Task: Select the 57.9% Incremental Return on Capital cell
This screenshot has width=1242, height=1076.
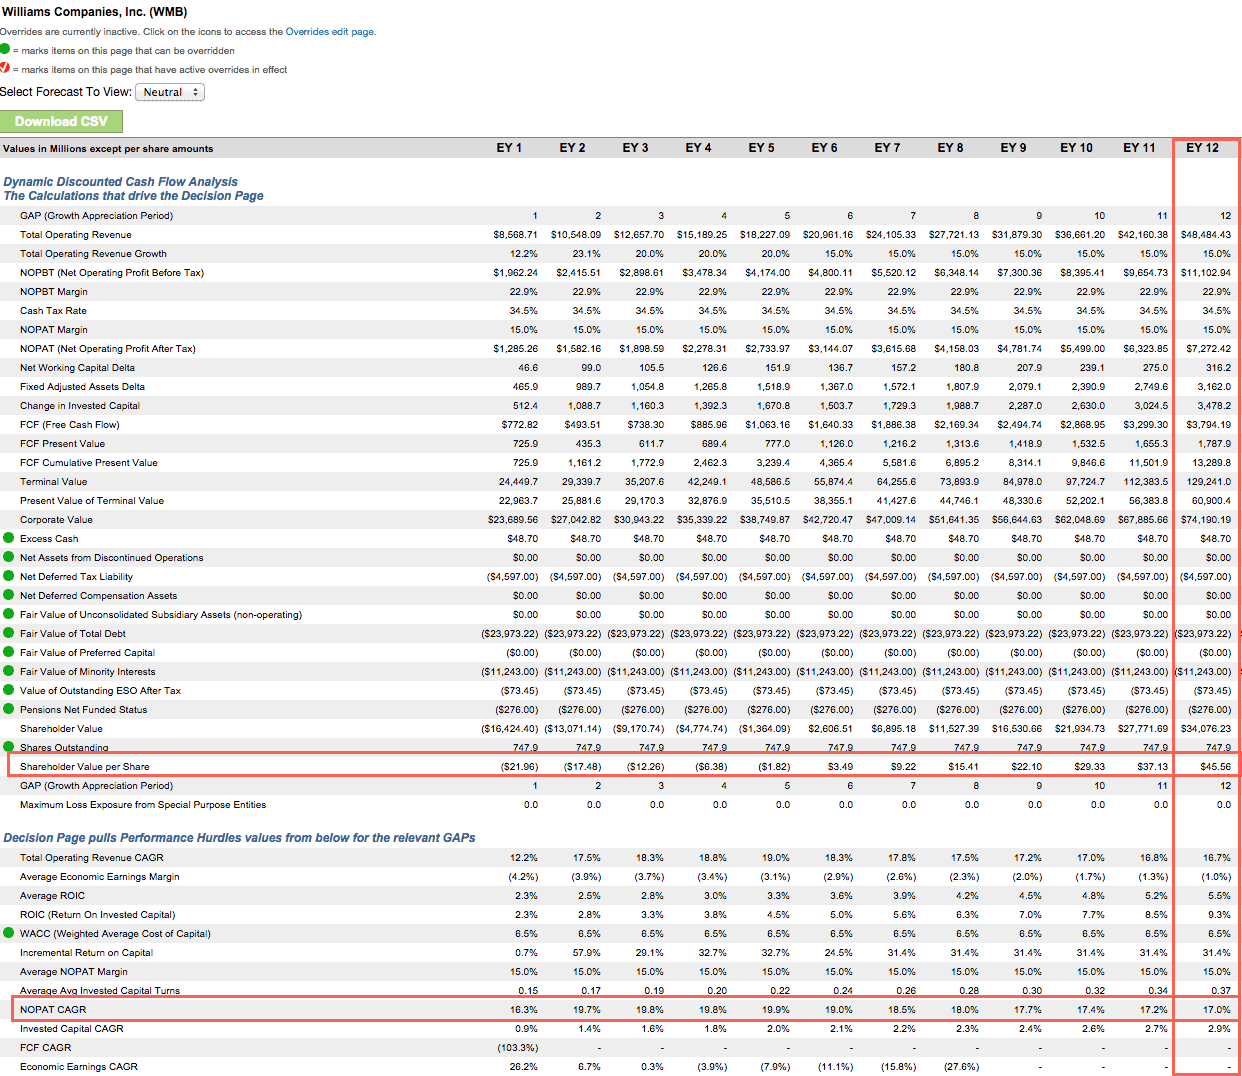Action: (x=587, y=953)
